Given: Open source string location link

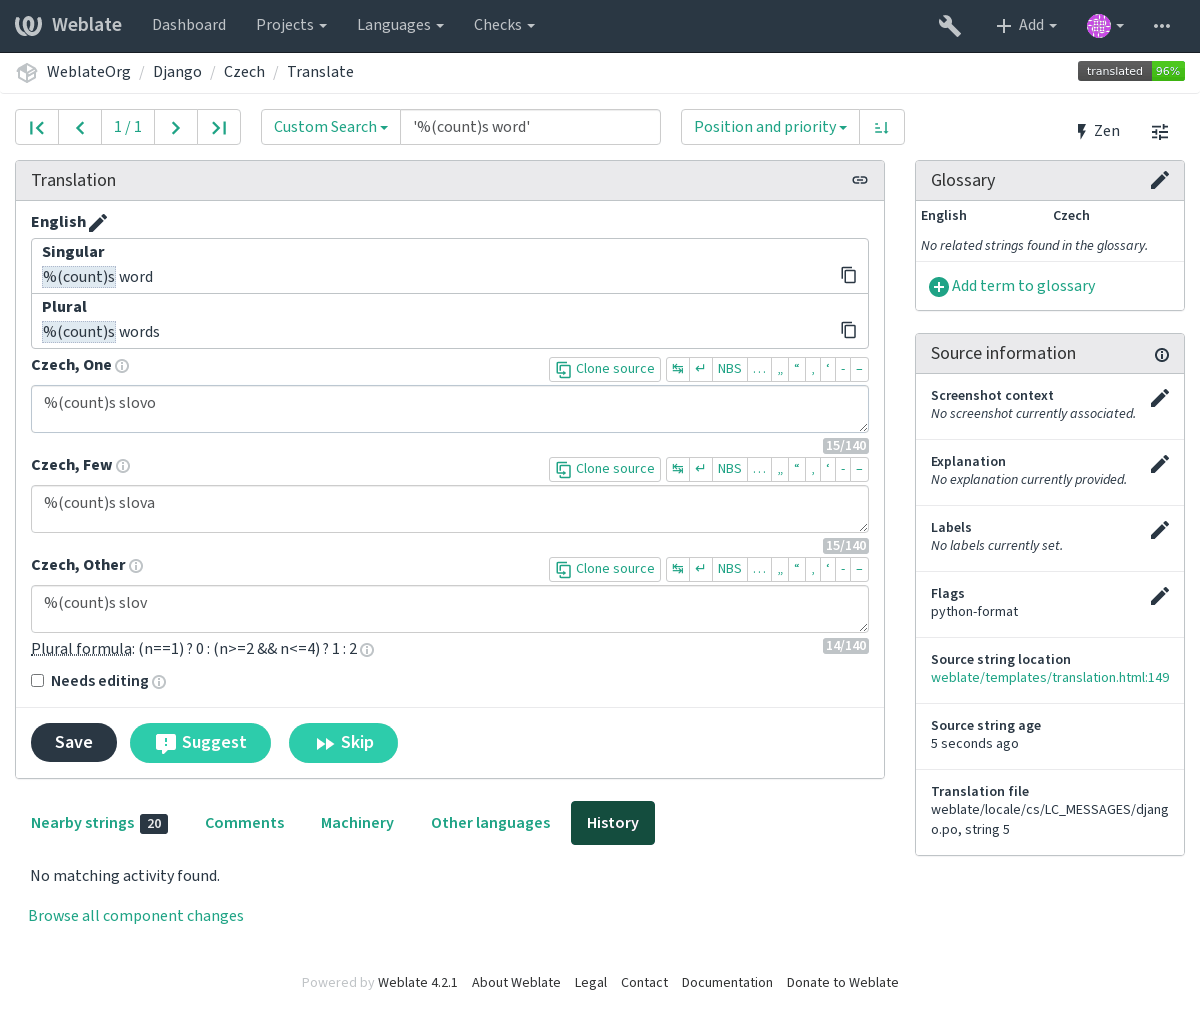Looking at the screenshot, I should point(1050,678).
